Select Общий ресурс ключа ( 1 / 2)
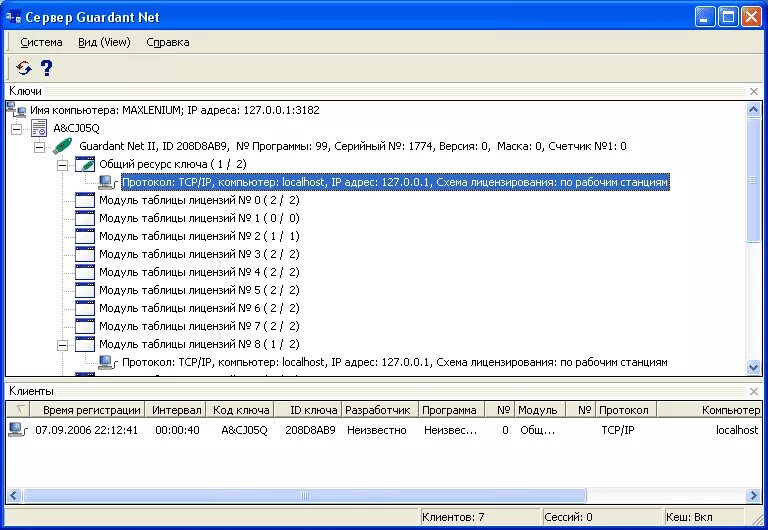 pyautogui.click(x=172, y=164)
